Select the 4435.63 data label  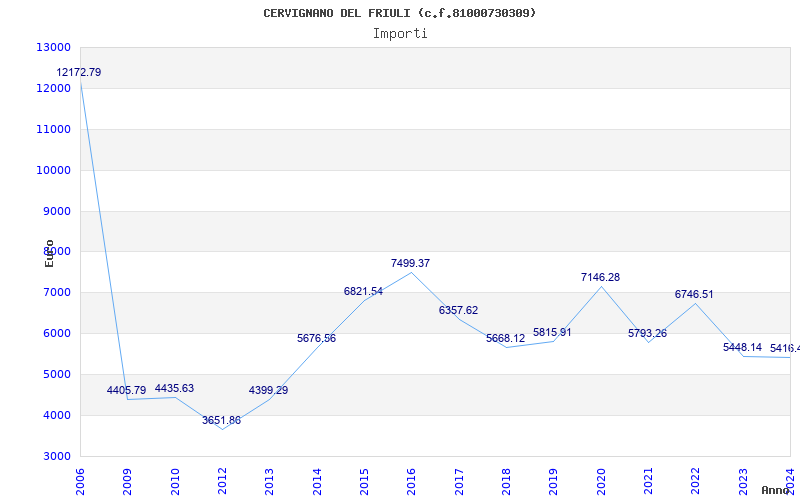pyautogui.click(x=174, y=388)
